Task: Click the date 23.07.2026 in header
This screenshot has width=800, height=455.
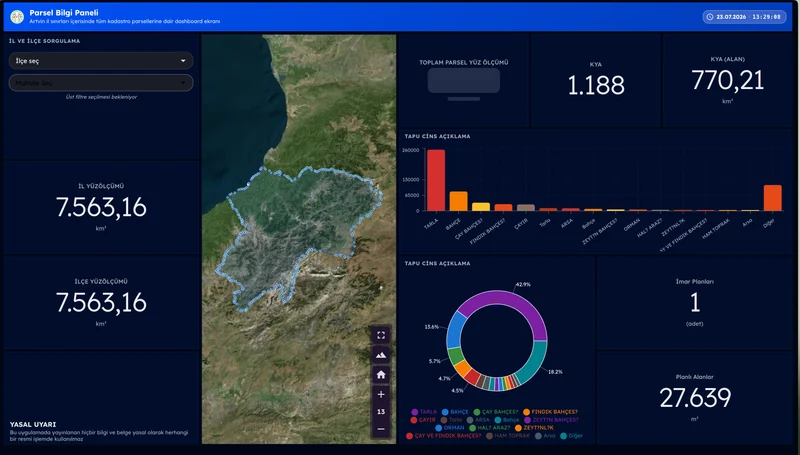Action: tap(731, 17)
